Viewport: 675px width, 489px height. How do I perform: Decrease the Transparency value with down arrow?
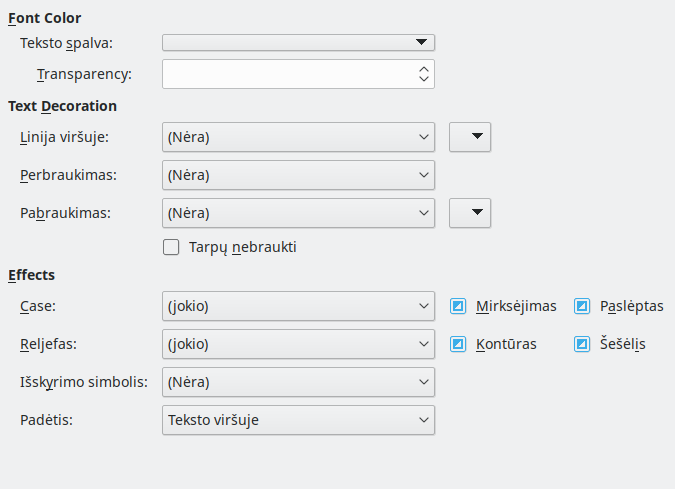pyautogui.click(x=424, y=80)
